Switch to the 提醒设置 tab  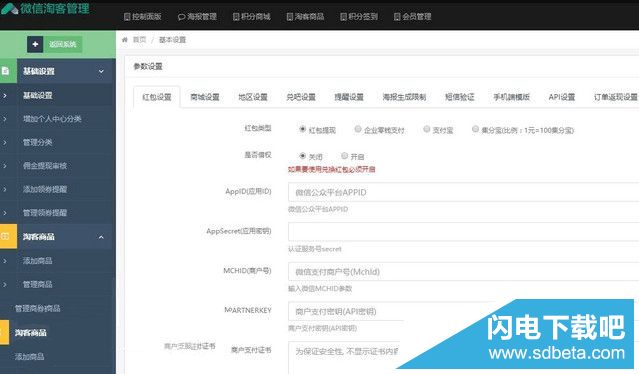349,97
